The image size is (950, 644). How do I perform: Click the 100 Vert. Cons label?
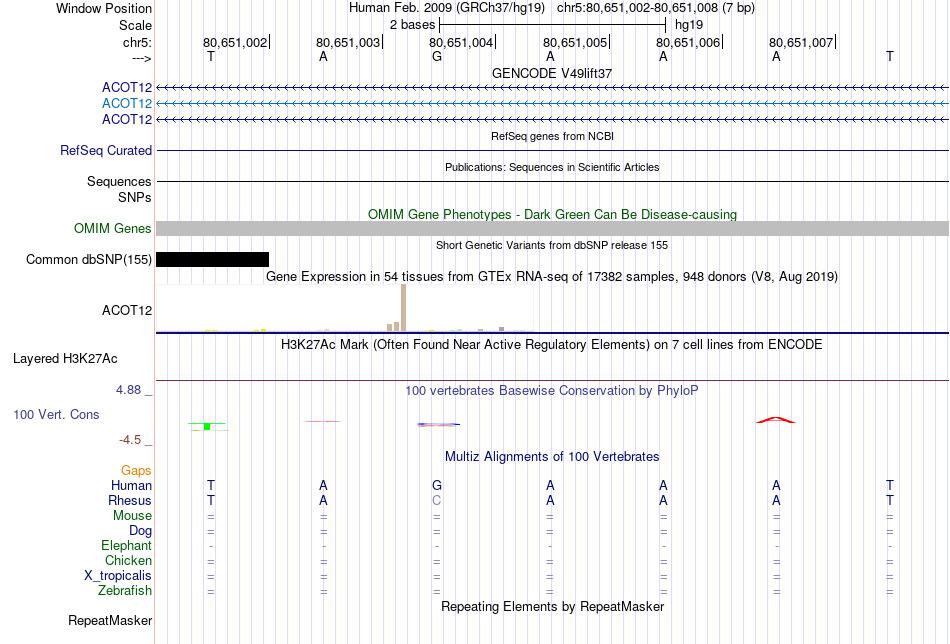56,414
